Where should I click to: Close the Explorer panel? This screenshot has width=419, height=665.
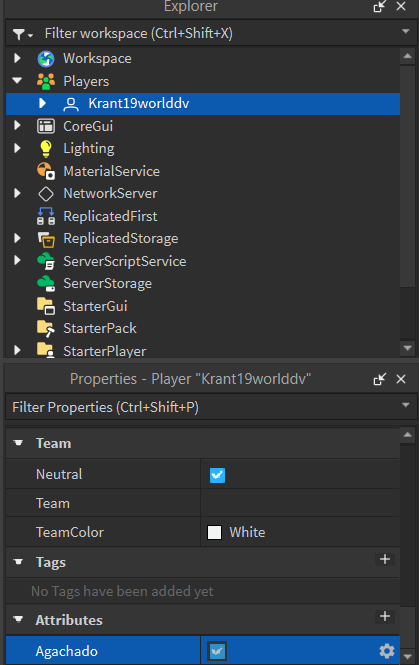(x=401, y=6)
